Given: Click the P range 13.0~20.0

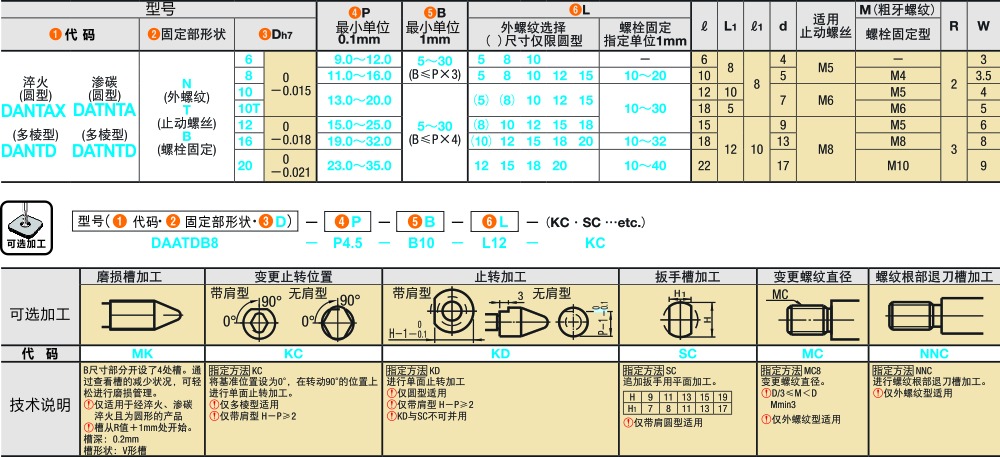Looking at the screenshot, I should coord(360,100).
